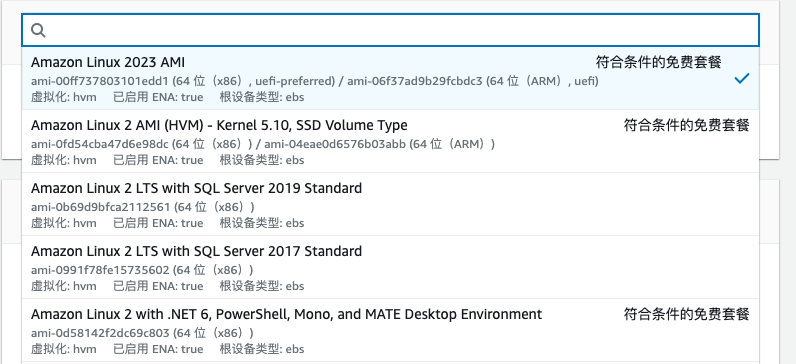Click free tier label on Amazon Linux 2023 row
Viewport: 796px width, 364px height.
coord(658,62)
